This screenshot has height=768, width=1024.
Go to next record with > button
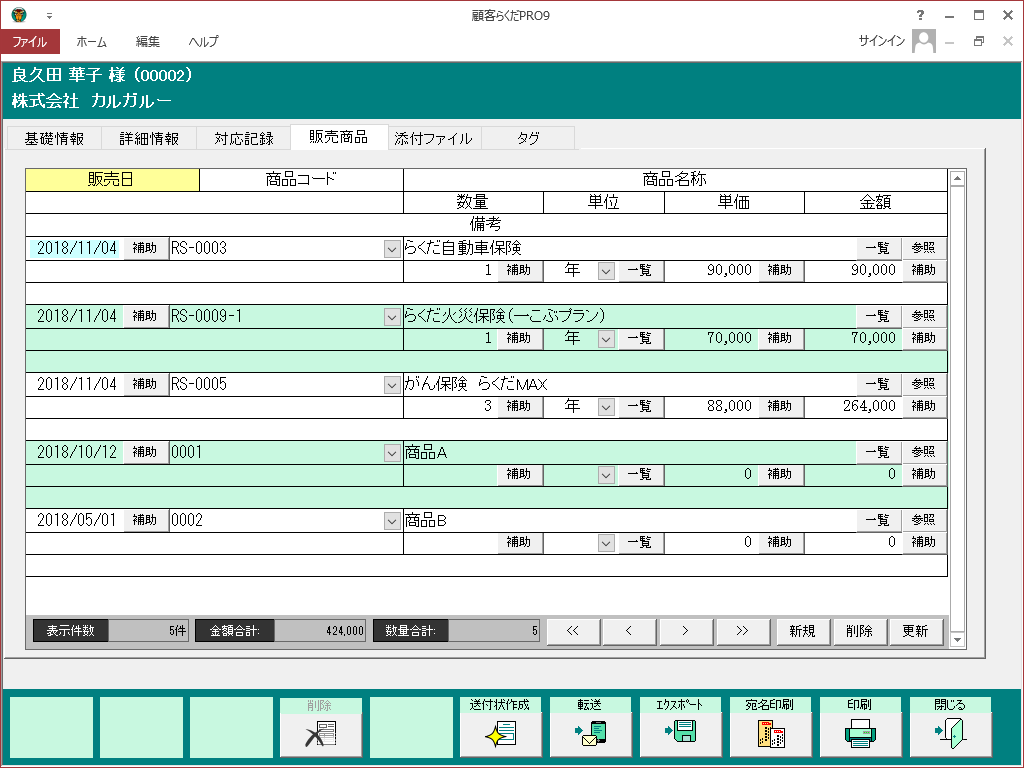(x=685, y=631)
